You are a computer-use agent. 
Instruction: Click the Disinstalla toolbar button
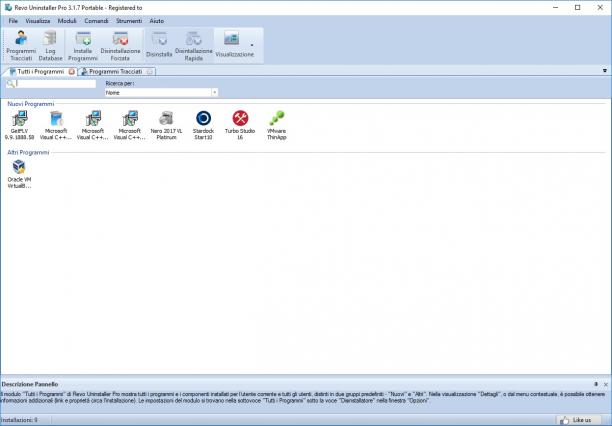click(x=159, y=45)
